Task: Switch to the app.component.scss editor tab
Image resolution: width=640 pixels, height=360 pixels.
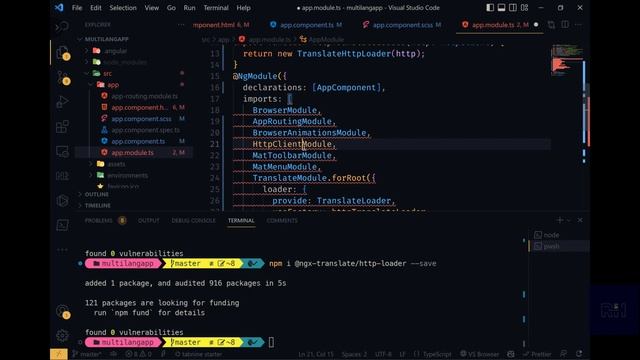Action: (x=402, y=25)
